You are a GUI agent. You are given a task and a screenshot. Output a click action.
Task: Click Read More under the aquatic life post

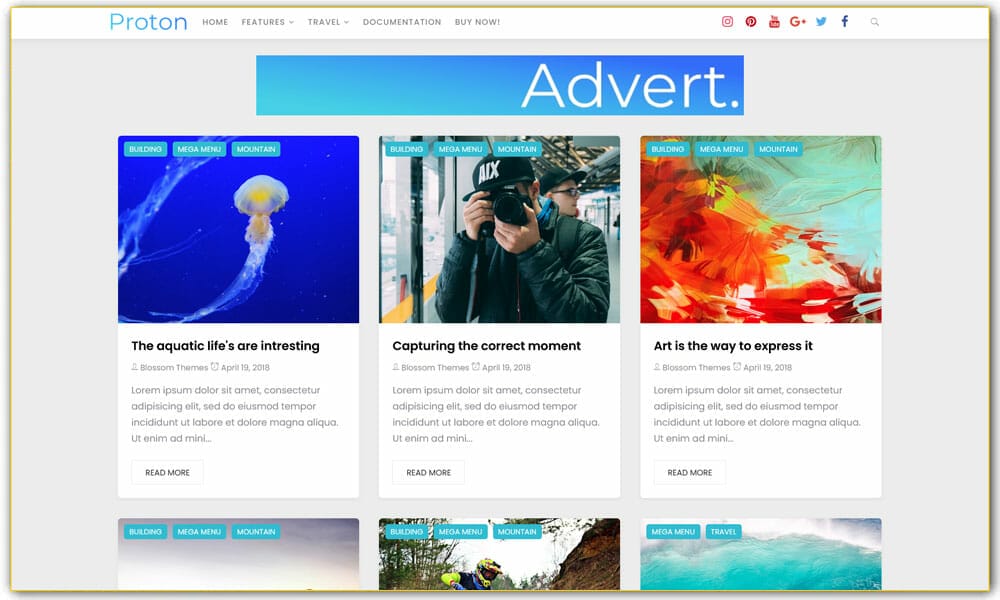point(167,472)
